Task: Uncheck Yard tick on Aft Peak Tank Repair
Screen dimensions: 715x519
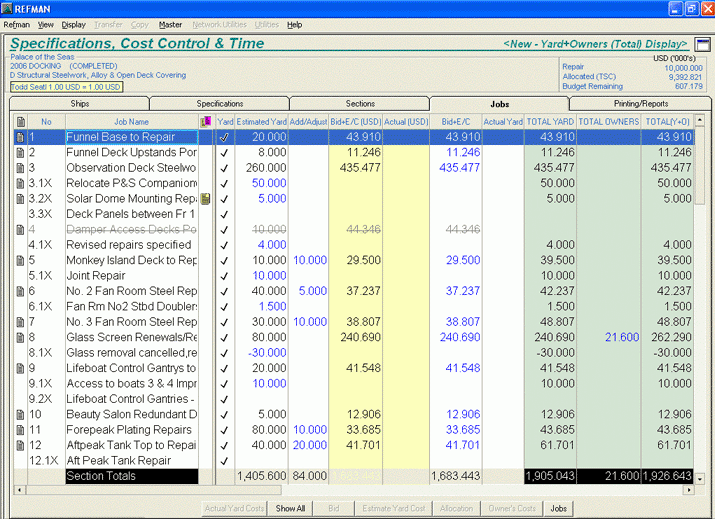Action: pos(224,461)
